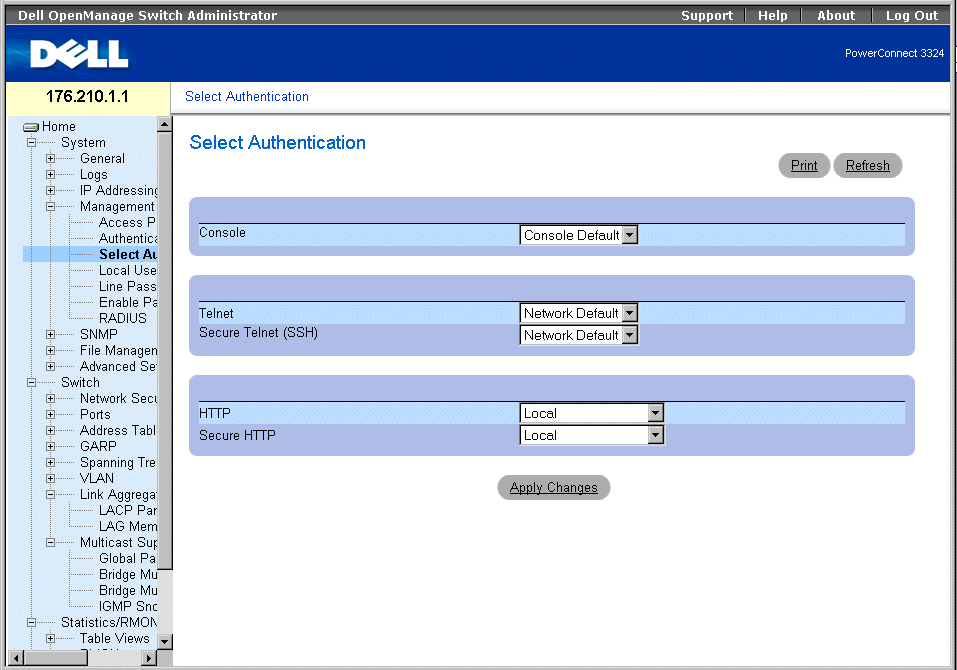The width and height of the screenshot is (957, 670).
Task: Collapse the Statistics/RMON tree node
Action: tap(31, 622)
